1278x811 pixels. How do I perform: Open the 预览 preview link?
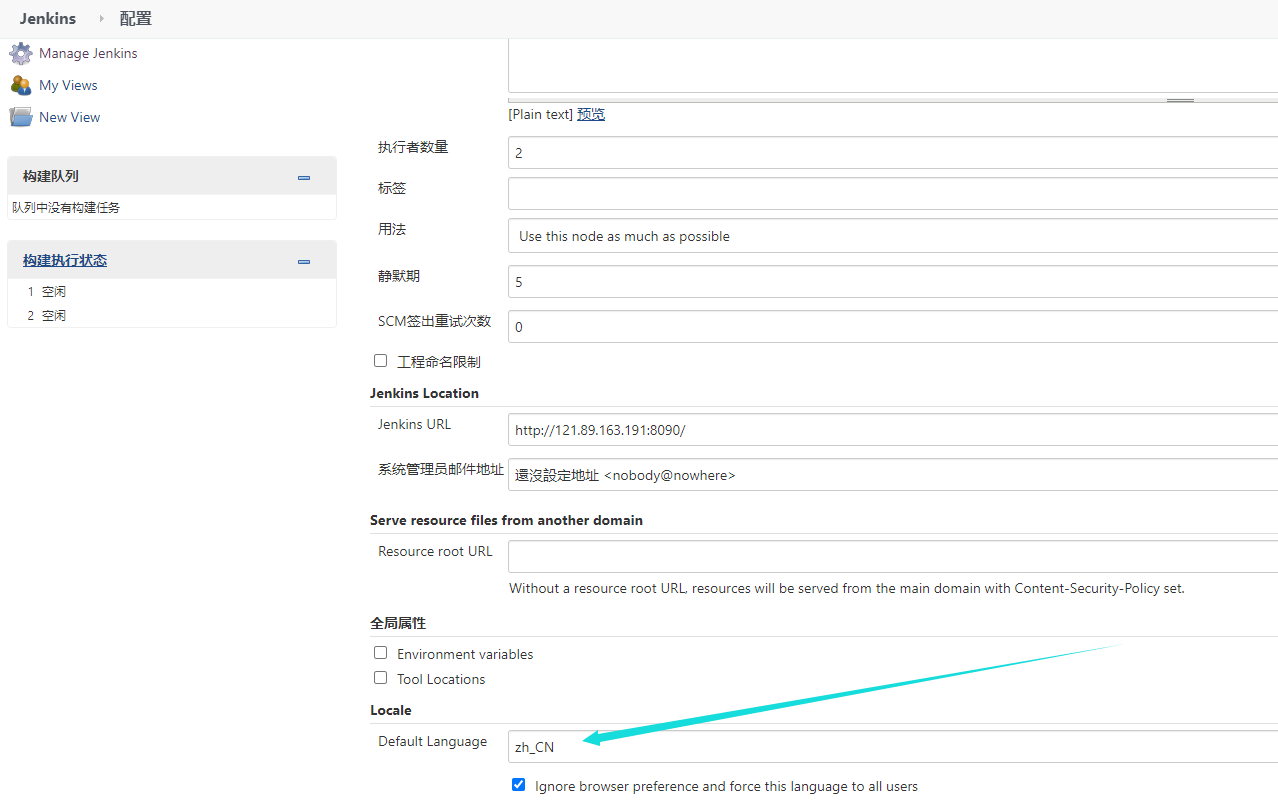coord(591,115)
